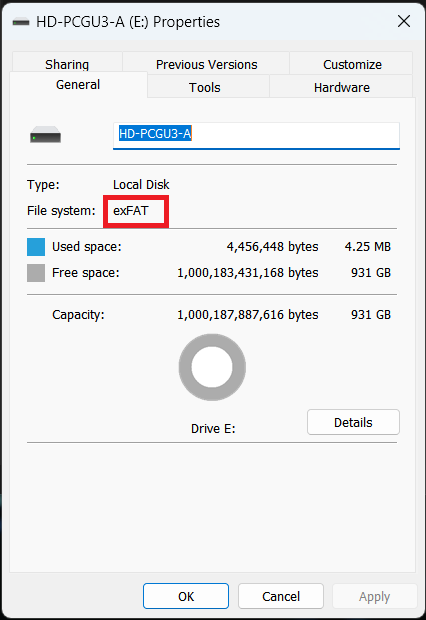426x620 pixels.
Task: Click the Details button
Action: [353, 422]
